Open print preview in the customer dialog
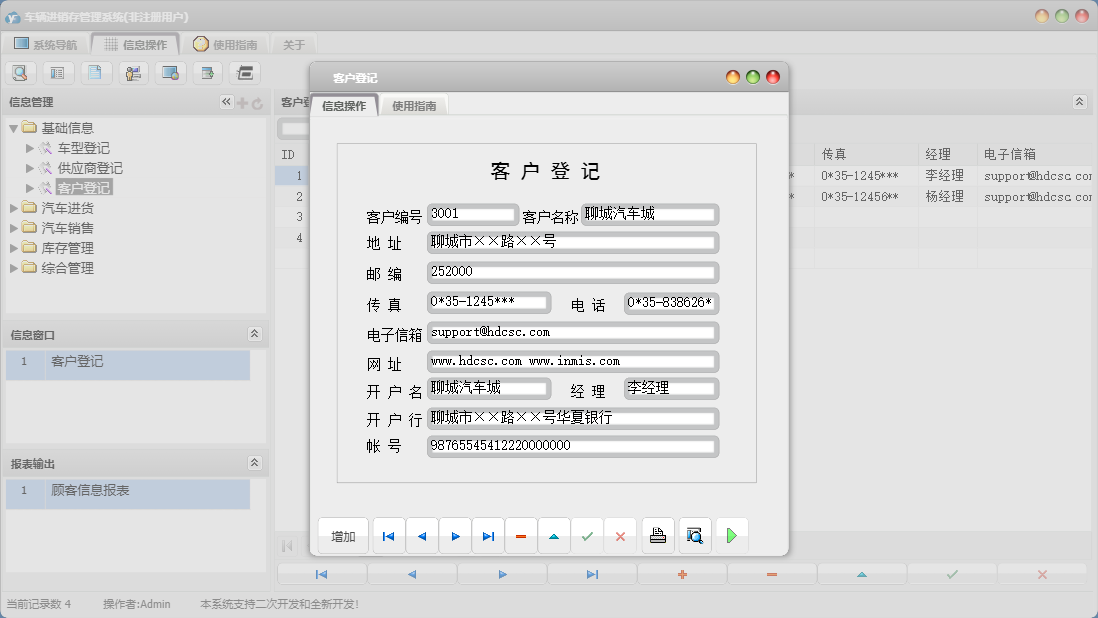Viewport: 1098px width, 618px height. [x=694, y=535]
